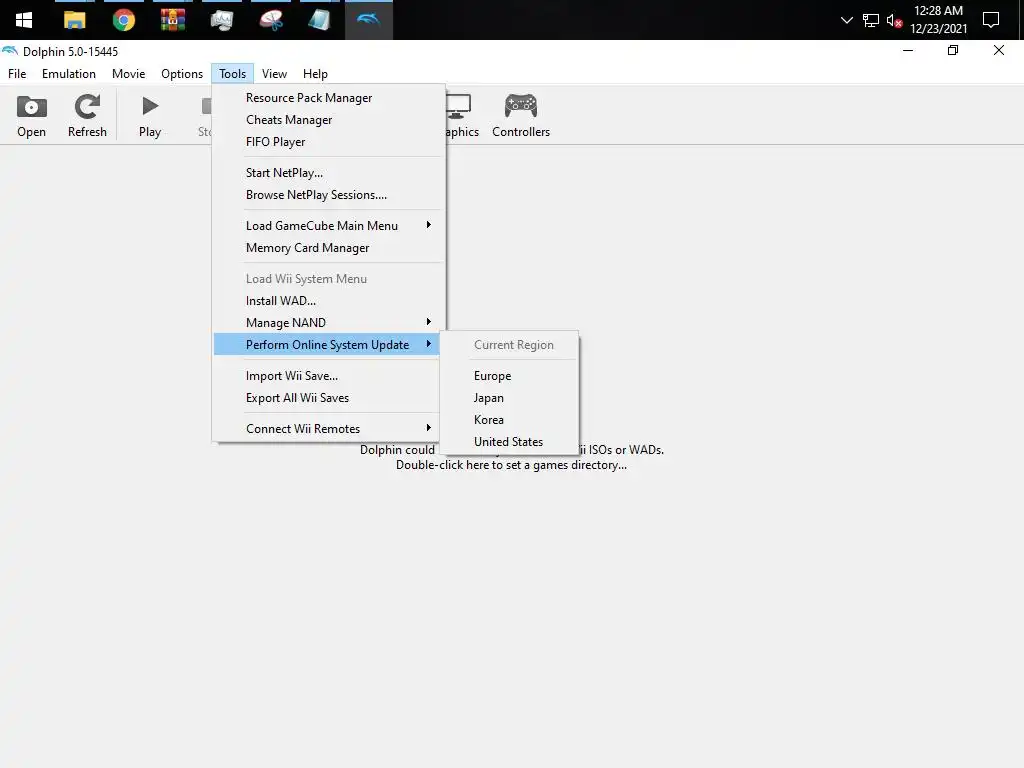Image resolution: width=1024 pixels, height=768 pixels.
Task: Open the Controllers settings icon
Action: (520, 116)
